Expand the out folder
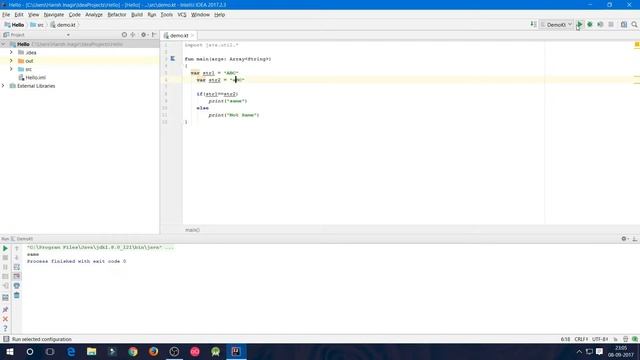 [11, 61]
